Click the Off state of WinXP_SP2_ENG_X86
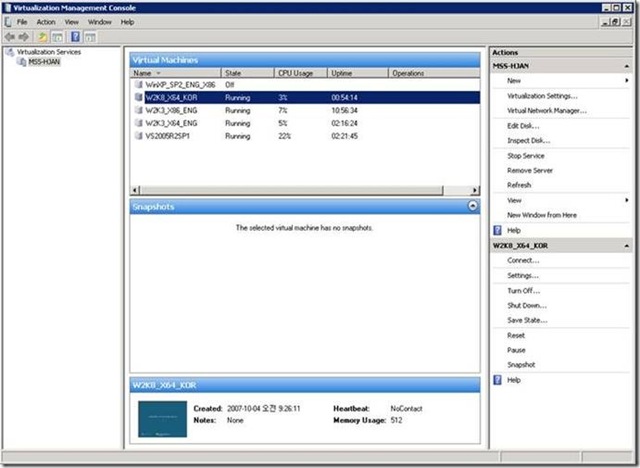Viewport: 640px width, 468px height. click(229, 85)
